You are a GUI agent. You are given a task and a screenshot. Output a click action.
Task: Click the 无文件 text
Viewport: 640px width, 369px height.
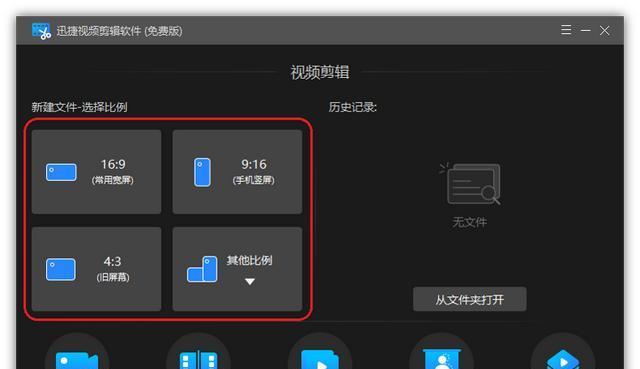pyautogui.click(x=470, y=222)
